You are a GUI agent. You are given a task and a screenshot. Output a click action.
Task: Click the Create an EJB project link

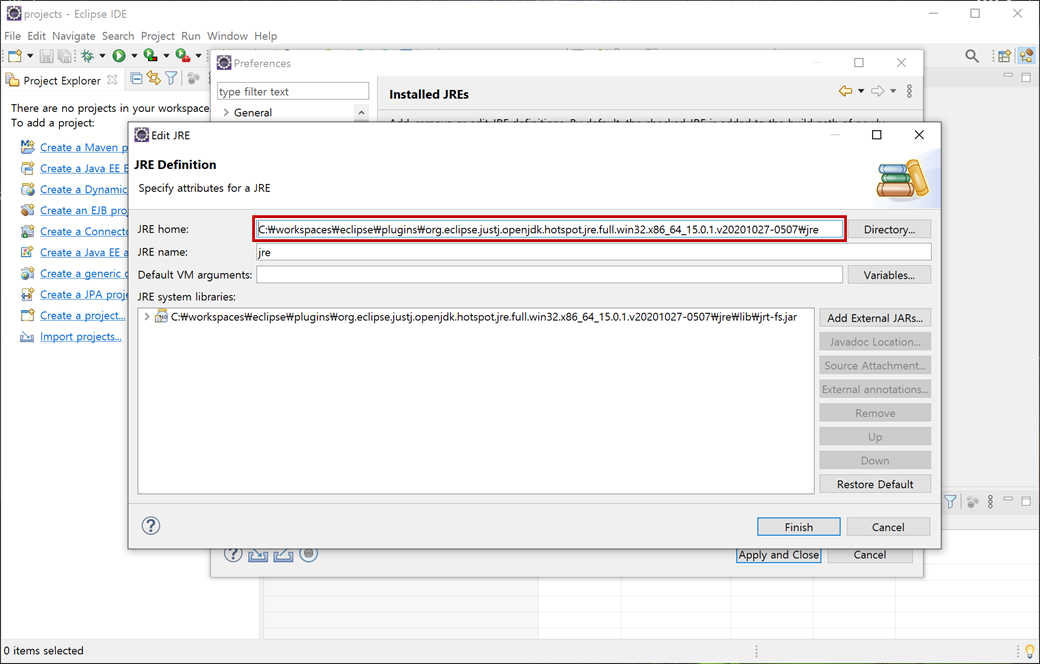coord(84,210)
